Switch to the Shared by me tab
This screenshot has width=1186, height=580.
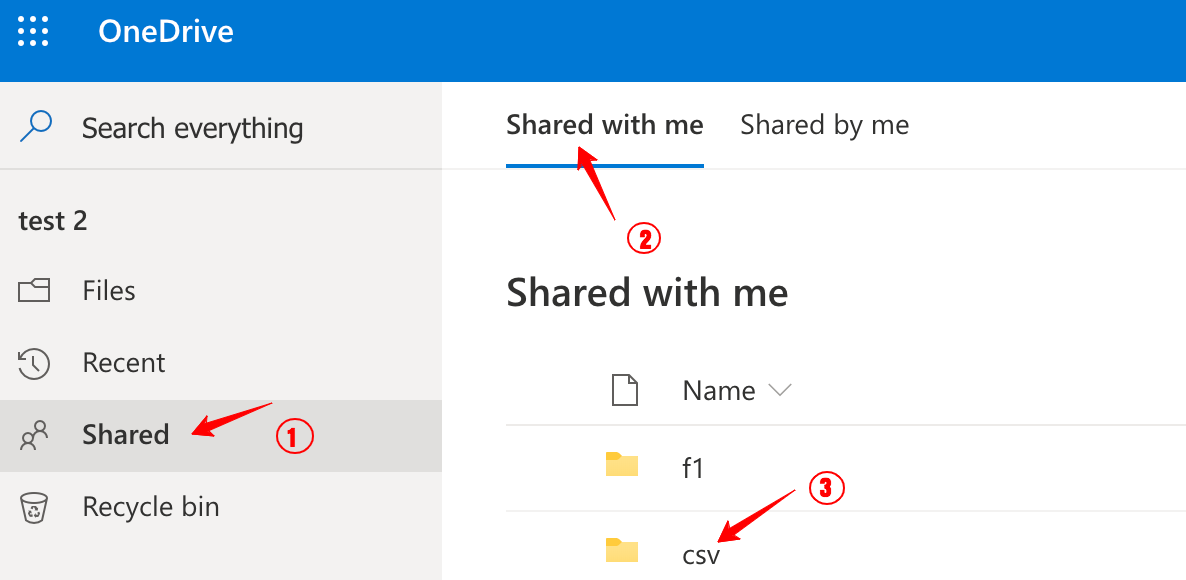824,125
